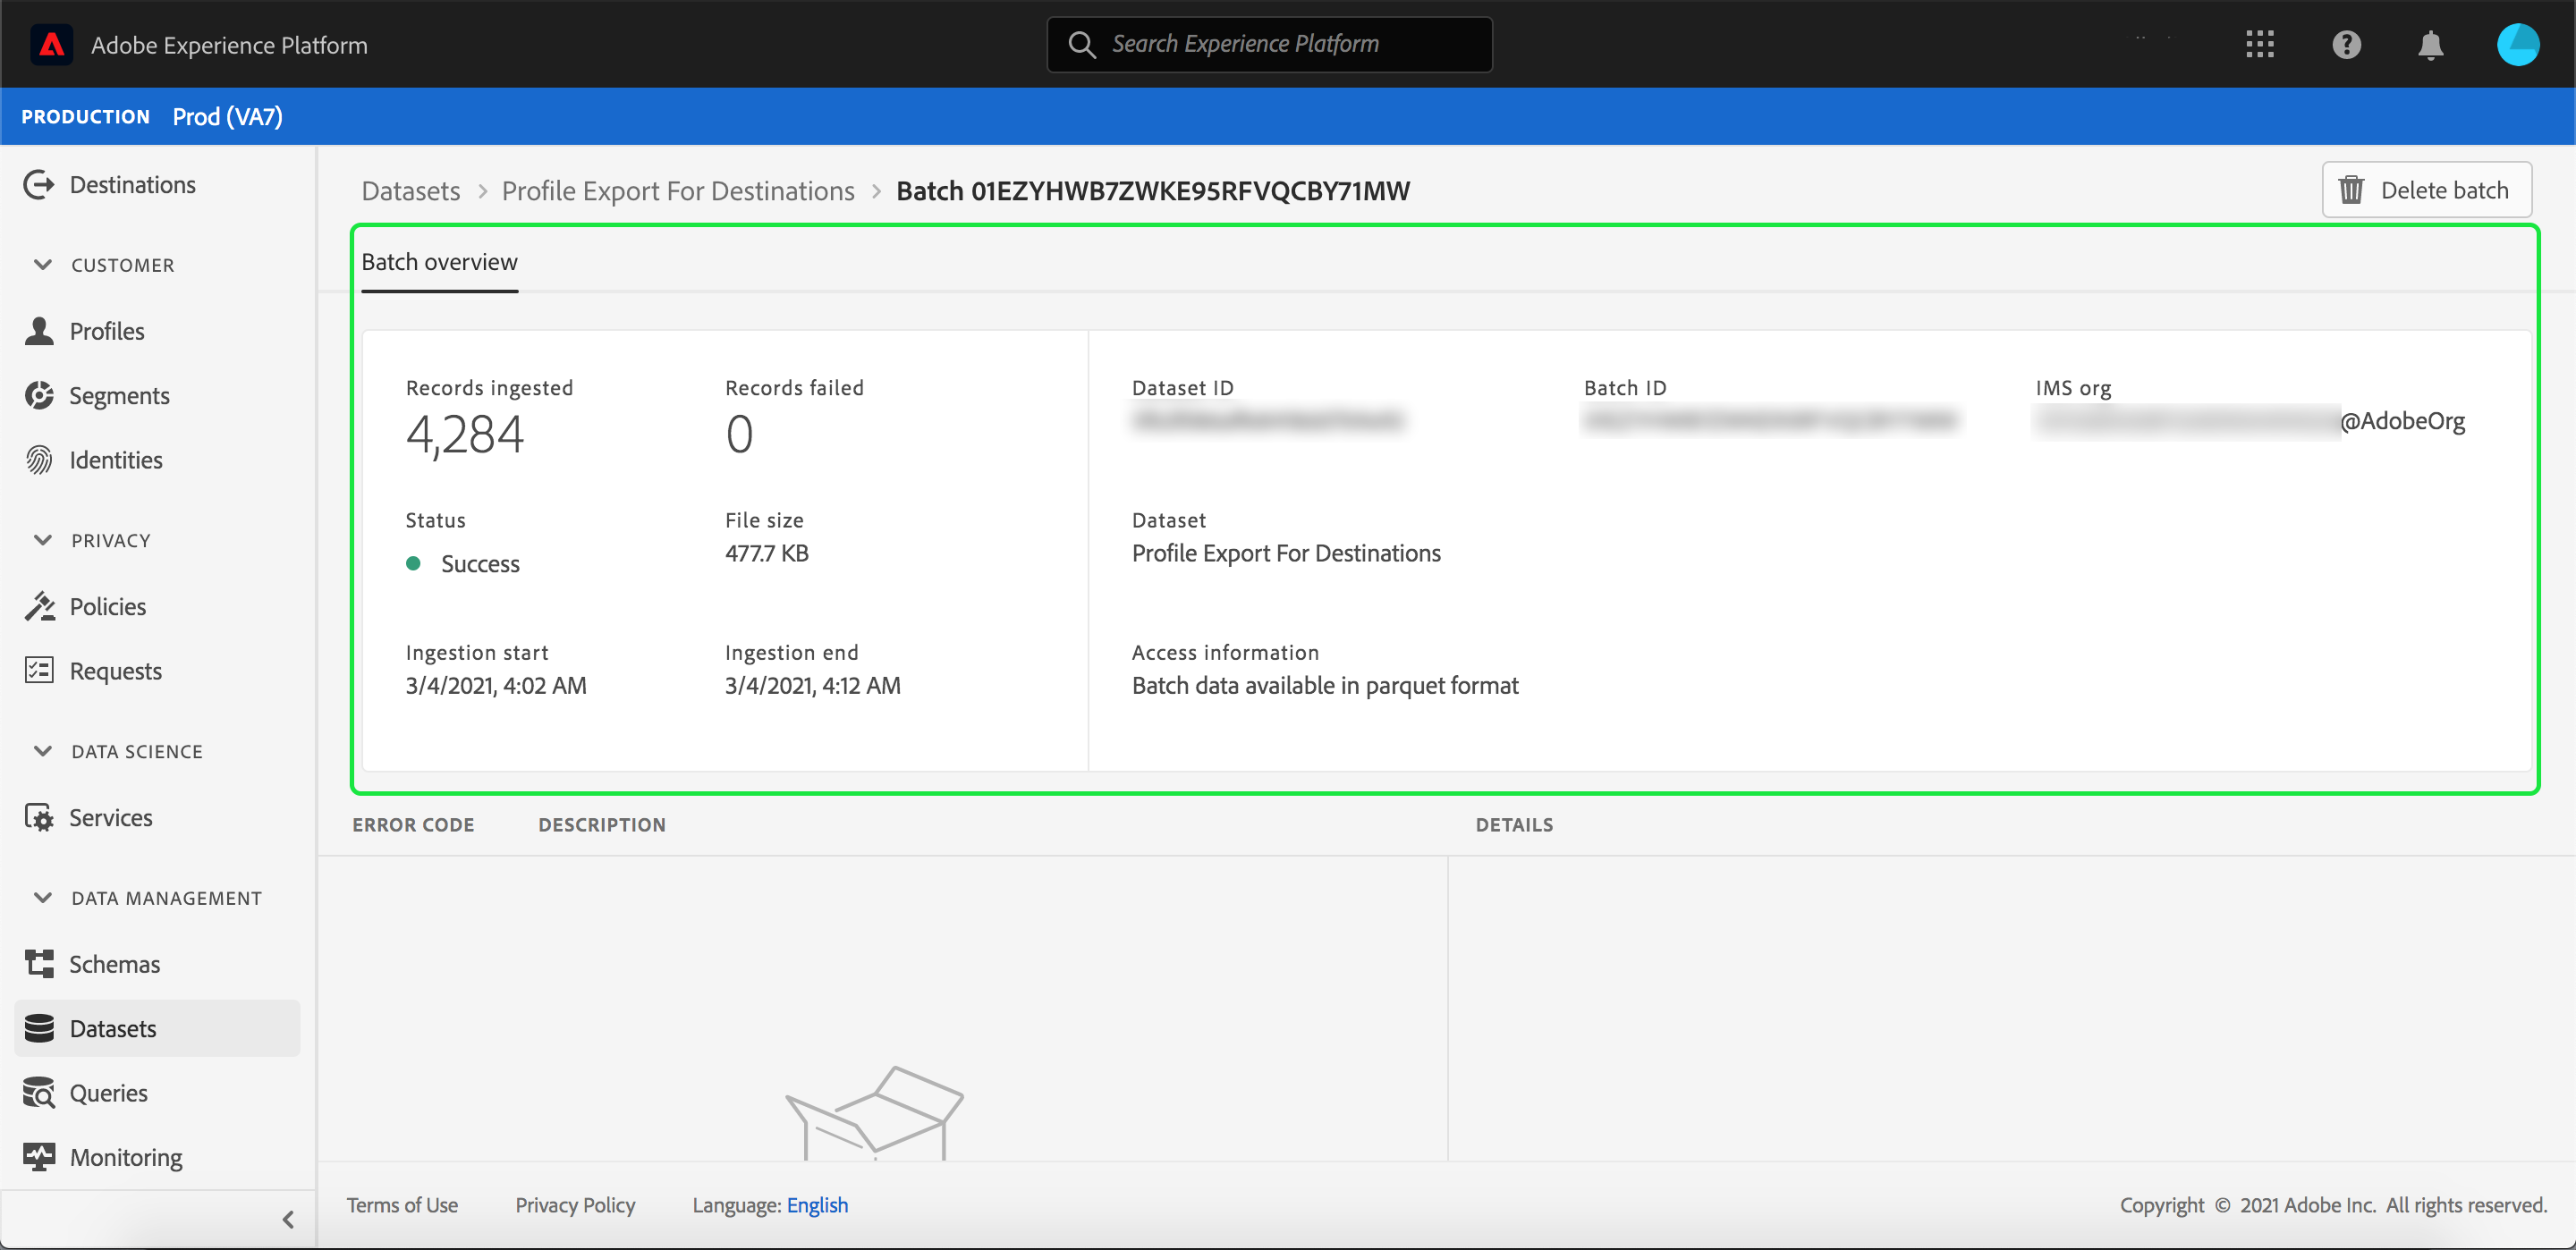Go to Identities fingerprint item
The image size is (2576, 1250).
[x=115, y=460]
